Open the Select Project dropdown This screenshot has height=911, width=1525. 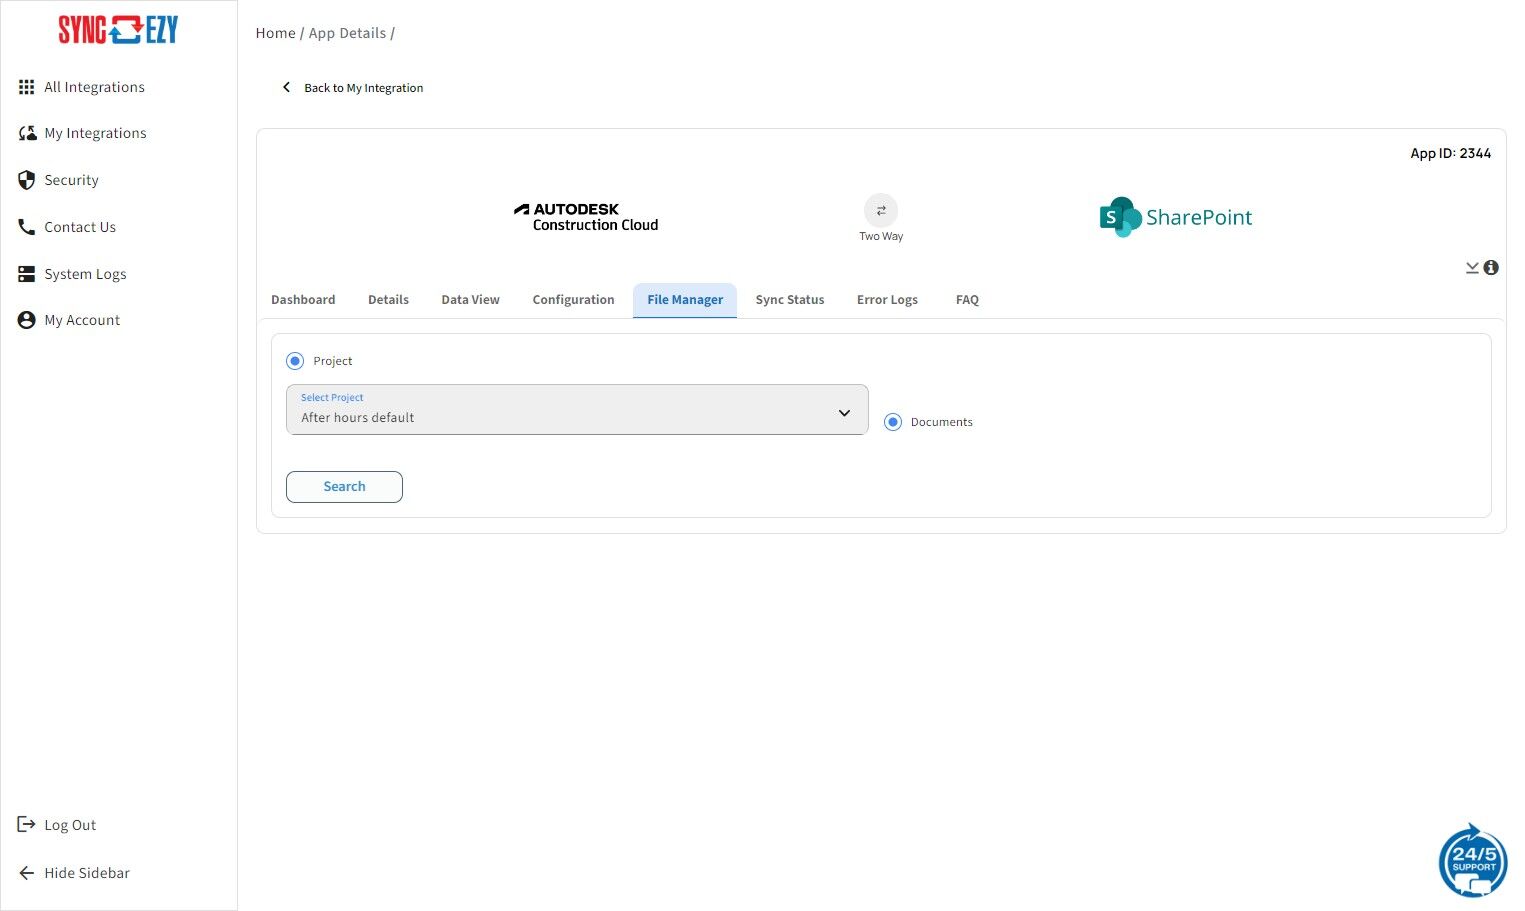[x=577, y=410]
